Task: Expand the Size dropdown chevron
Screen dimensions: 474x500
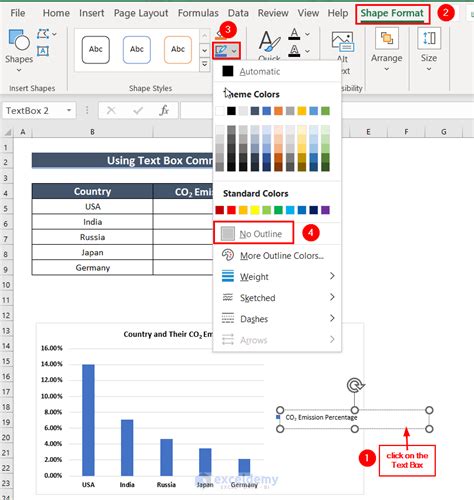Action: point(429,69)
